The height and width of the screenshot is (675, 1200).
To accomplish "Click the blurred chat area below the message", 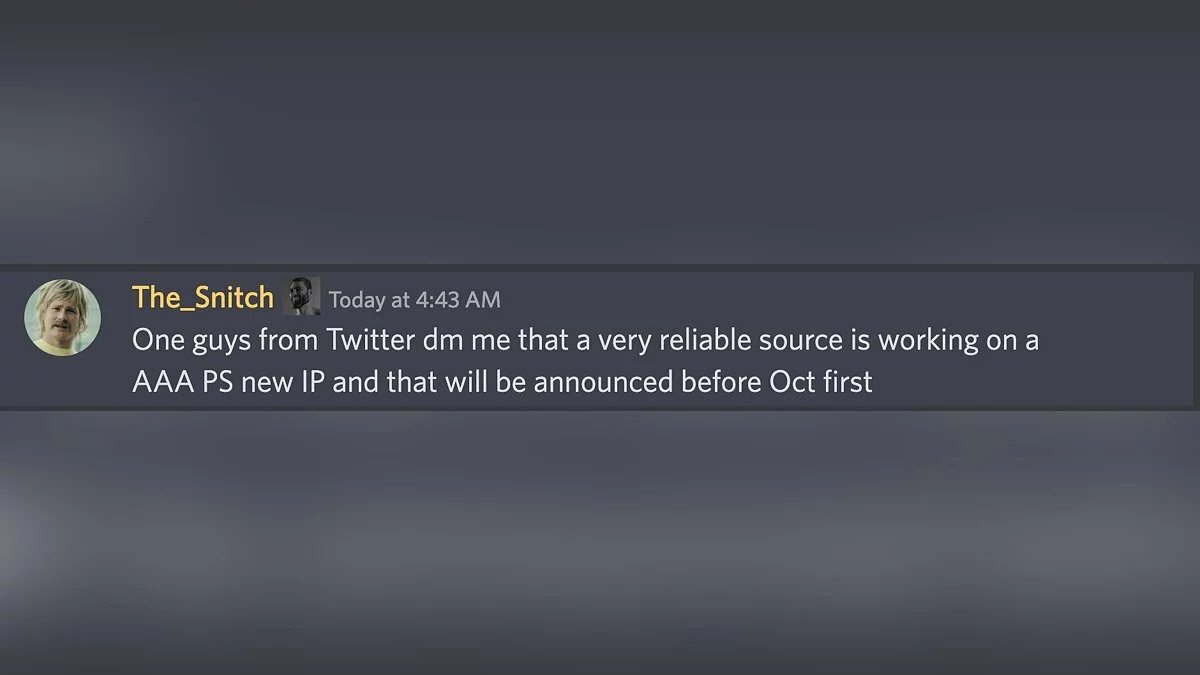I will (600, 540).
